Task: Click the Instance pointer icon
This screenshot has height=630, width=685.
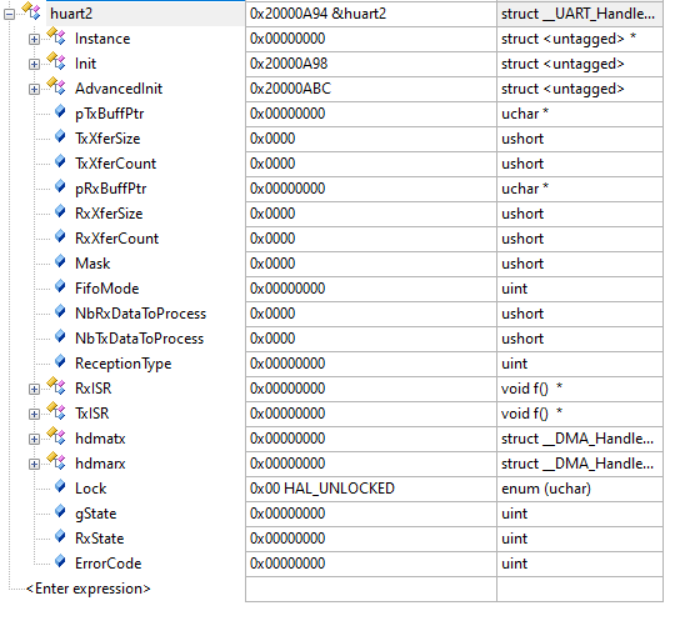Action: pos(57,36)
